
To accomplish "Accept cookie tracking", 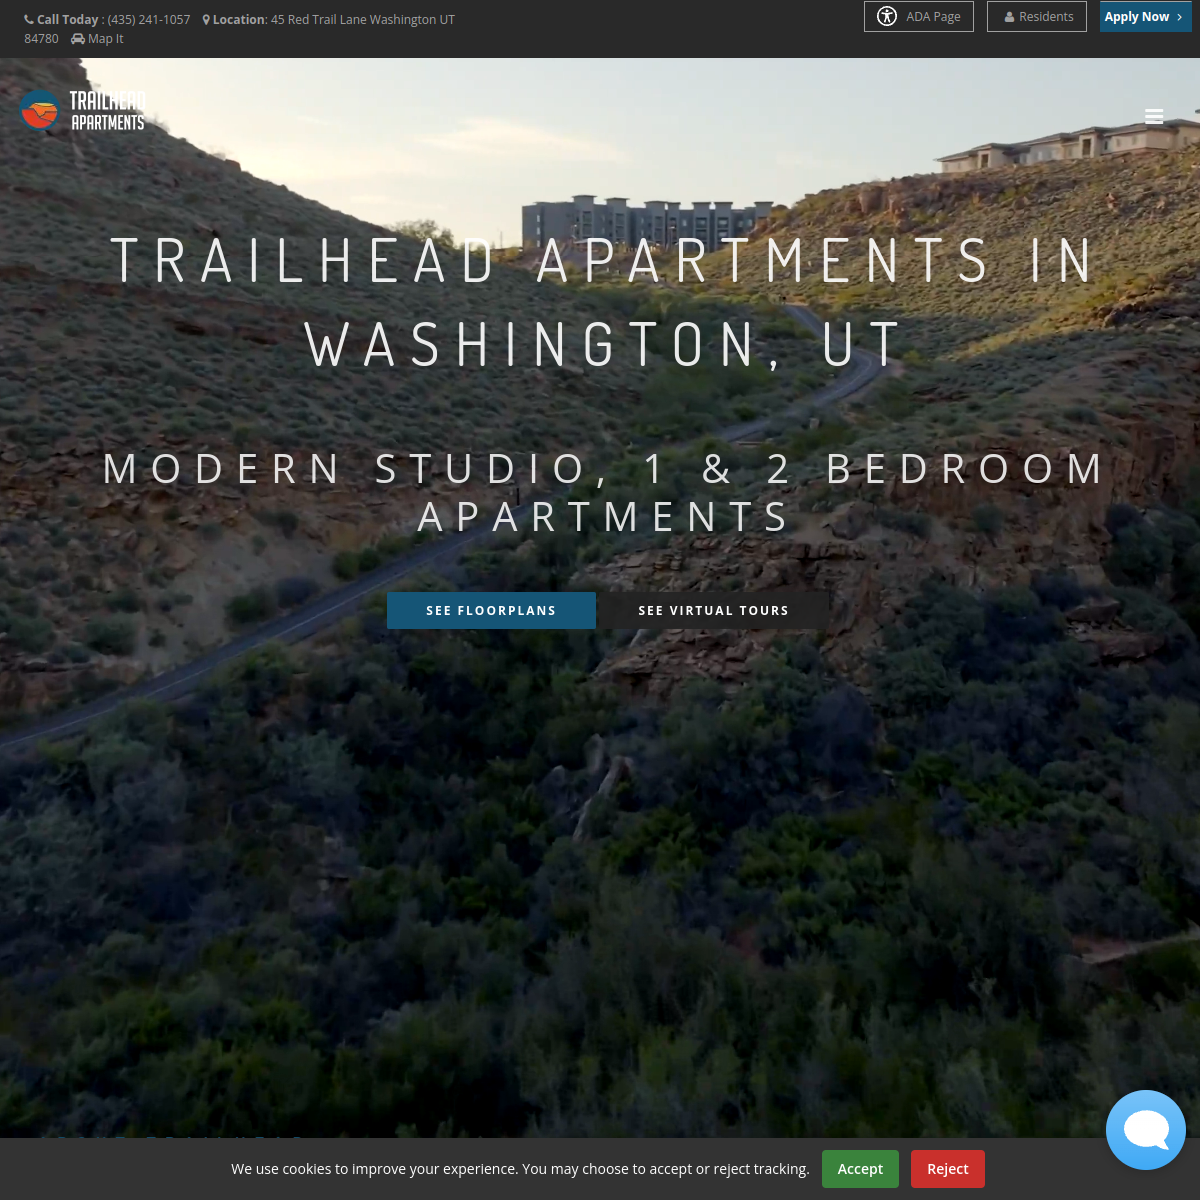I will pyautogui.click(x=860, y=1169).
